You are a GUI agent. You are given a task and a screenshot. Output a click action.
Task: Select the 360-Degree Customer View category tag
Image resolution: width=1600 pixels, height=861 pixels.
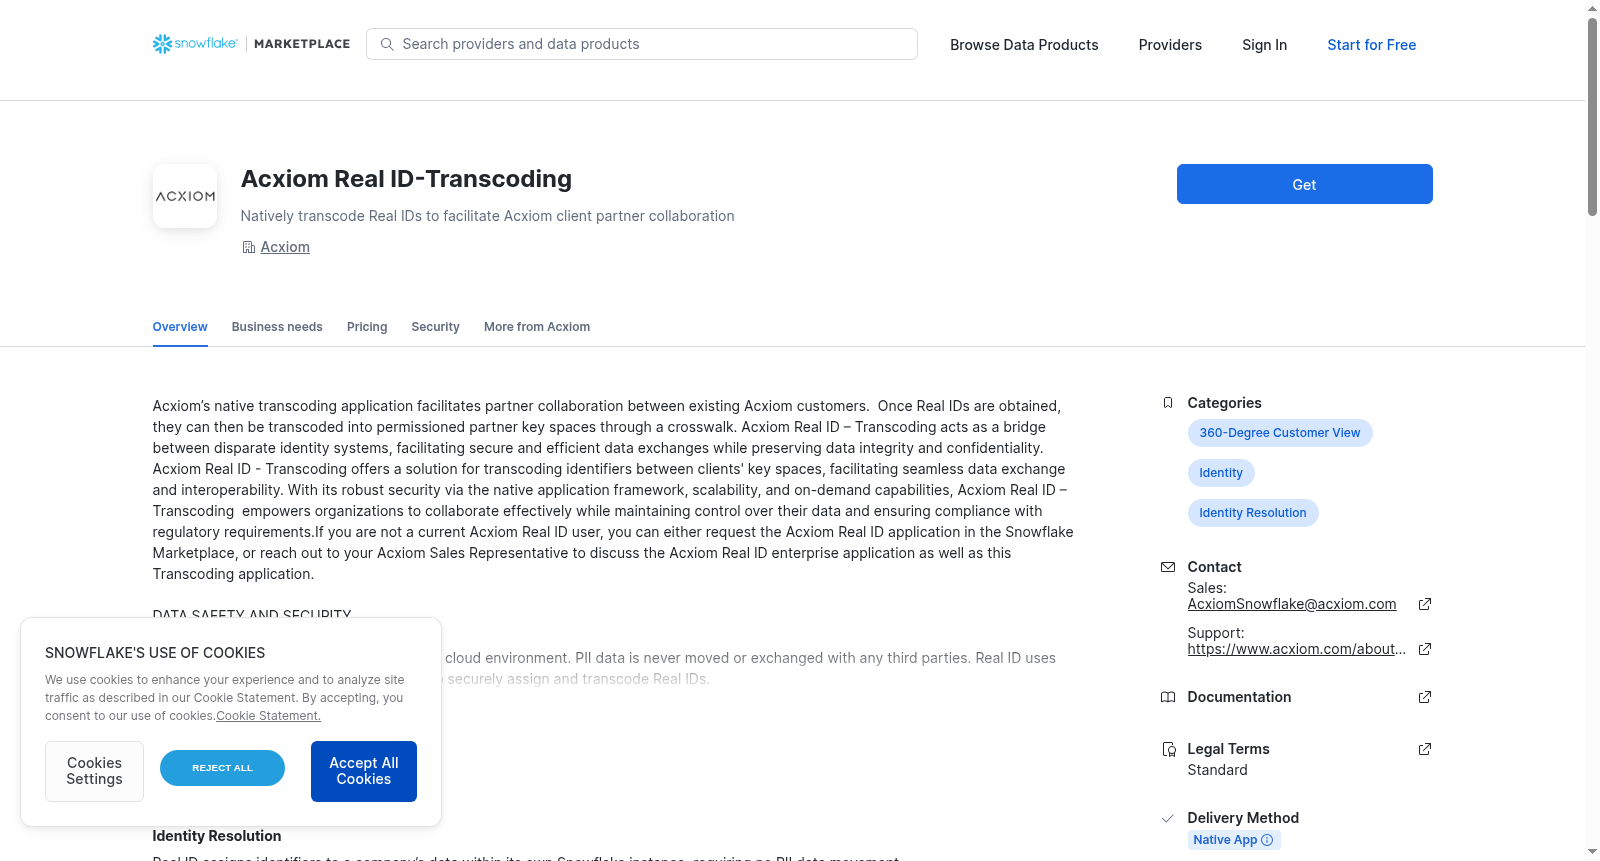1280,433
